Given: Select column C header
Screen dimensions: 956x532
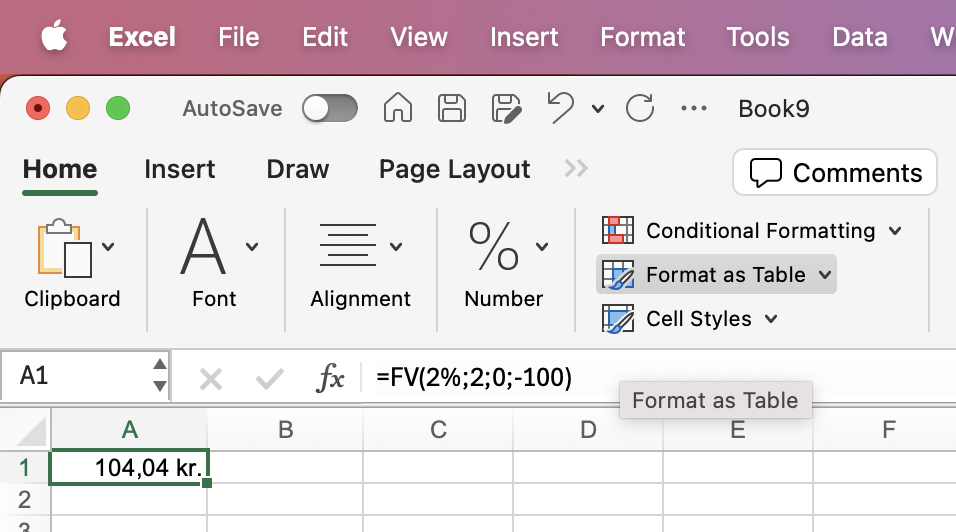Looking at the screenshot, I should pos(438,430).
